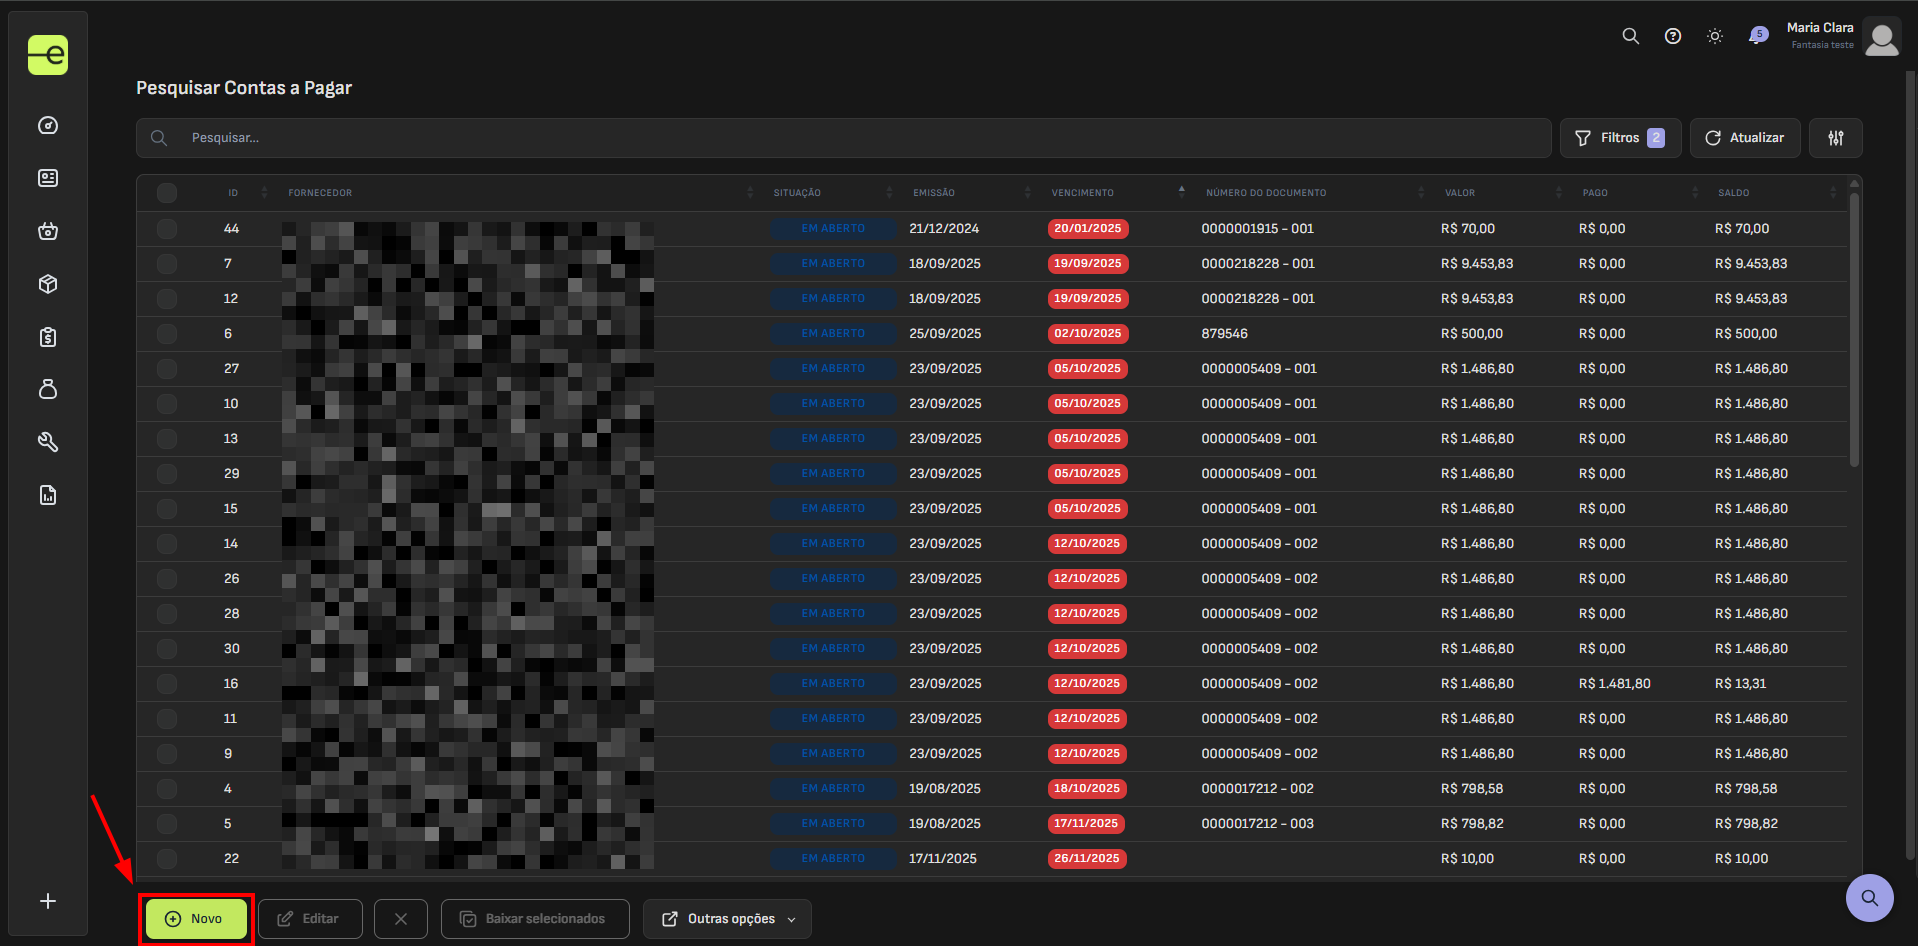
Task: Select checkbox for row ID 12
Action: 167,299
